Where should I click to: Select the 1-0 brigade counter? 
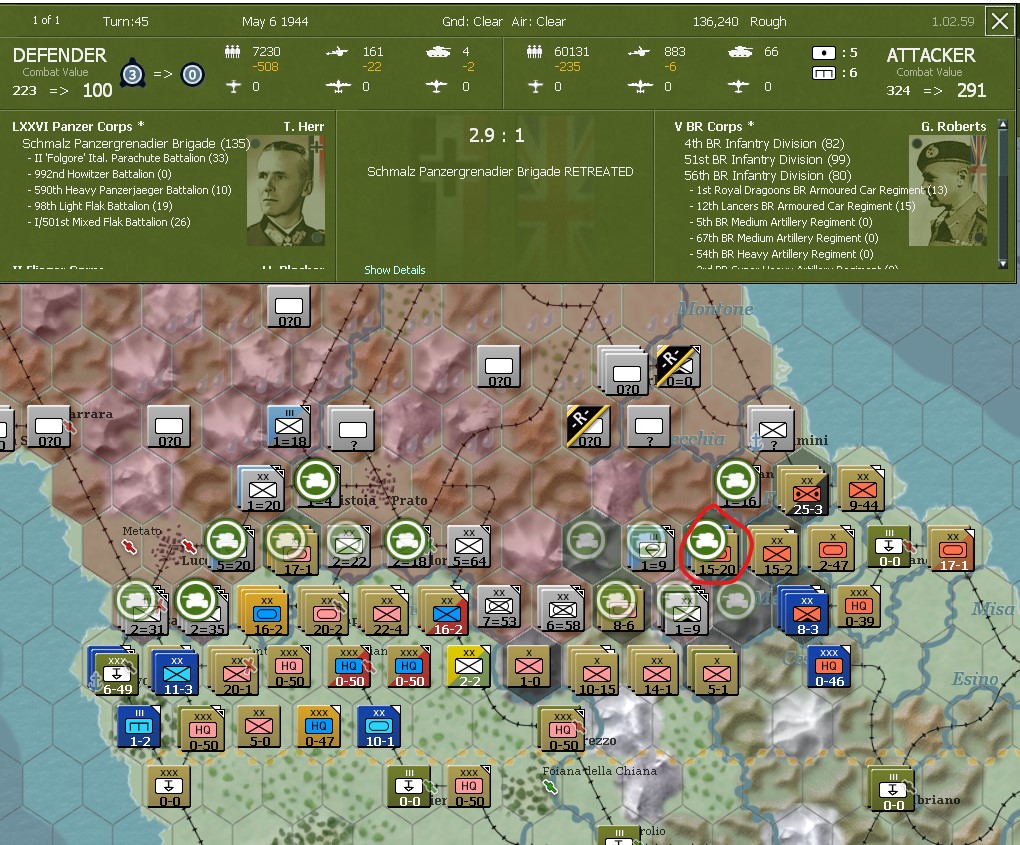[x=528, y=667]
